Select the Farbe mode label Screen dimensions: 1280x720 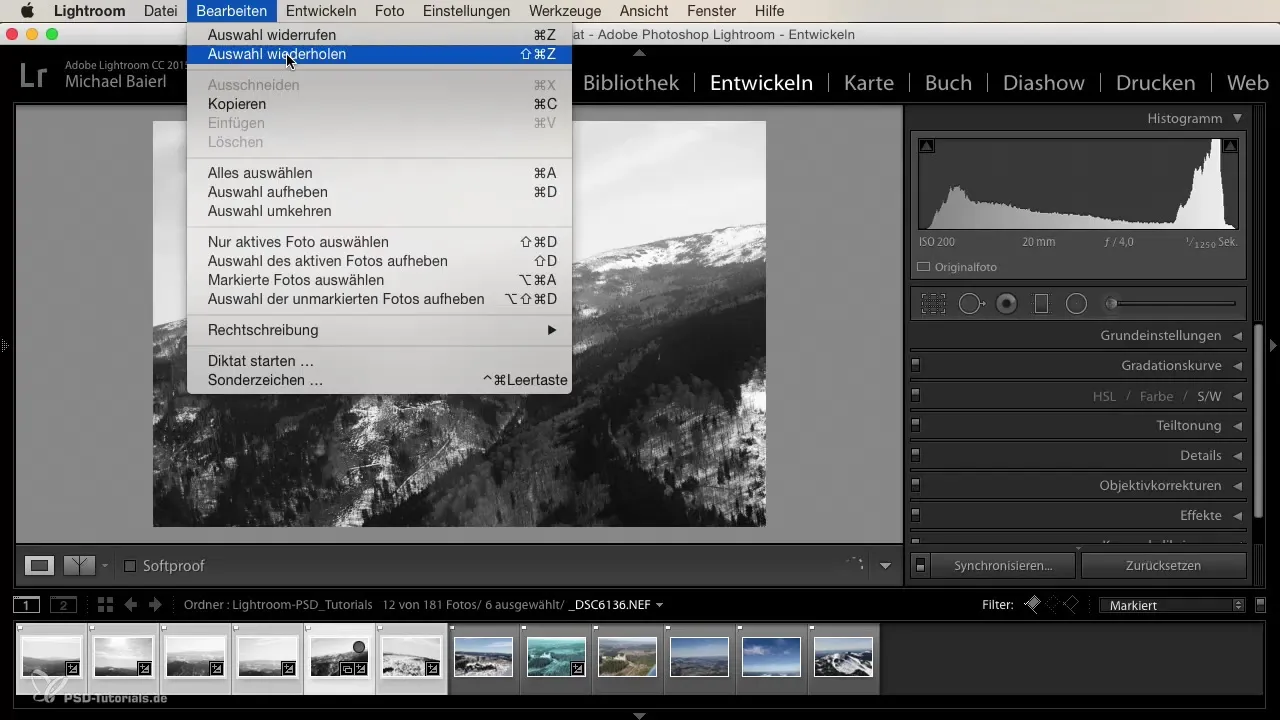[1157, 396]
